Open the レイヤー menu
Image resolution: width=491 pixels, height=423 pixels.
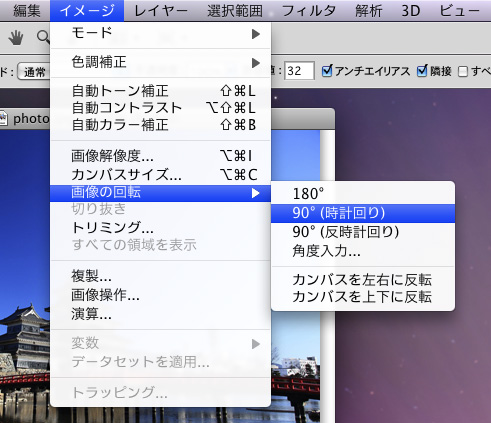click(x=161, y=11)
